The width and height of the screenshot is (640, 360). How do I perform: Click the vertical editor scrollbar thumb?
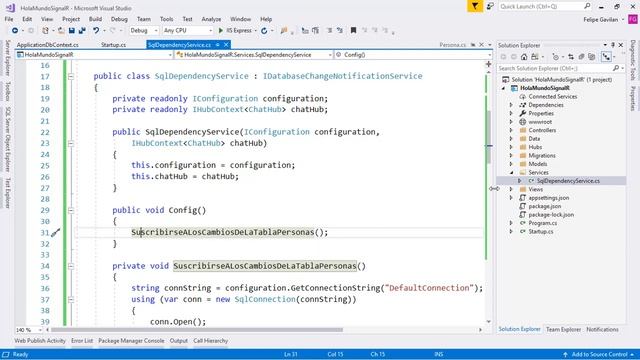point(489,138)
